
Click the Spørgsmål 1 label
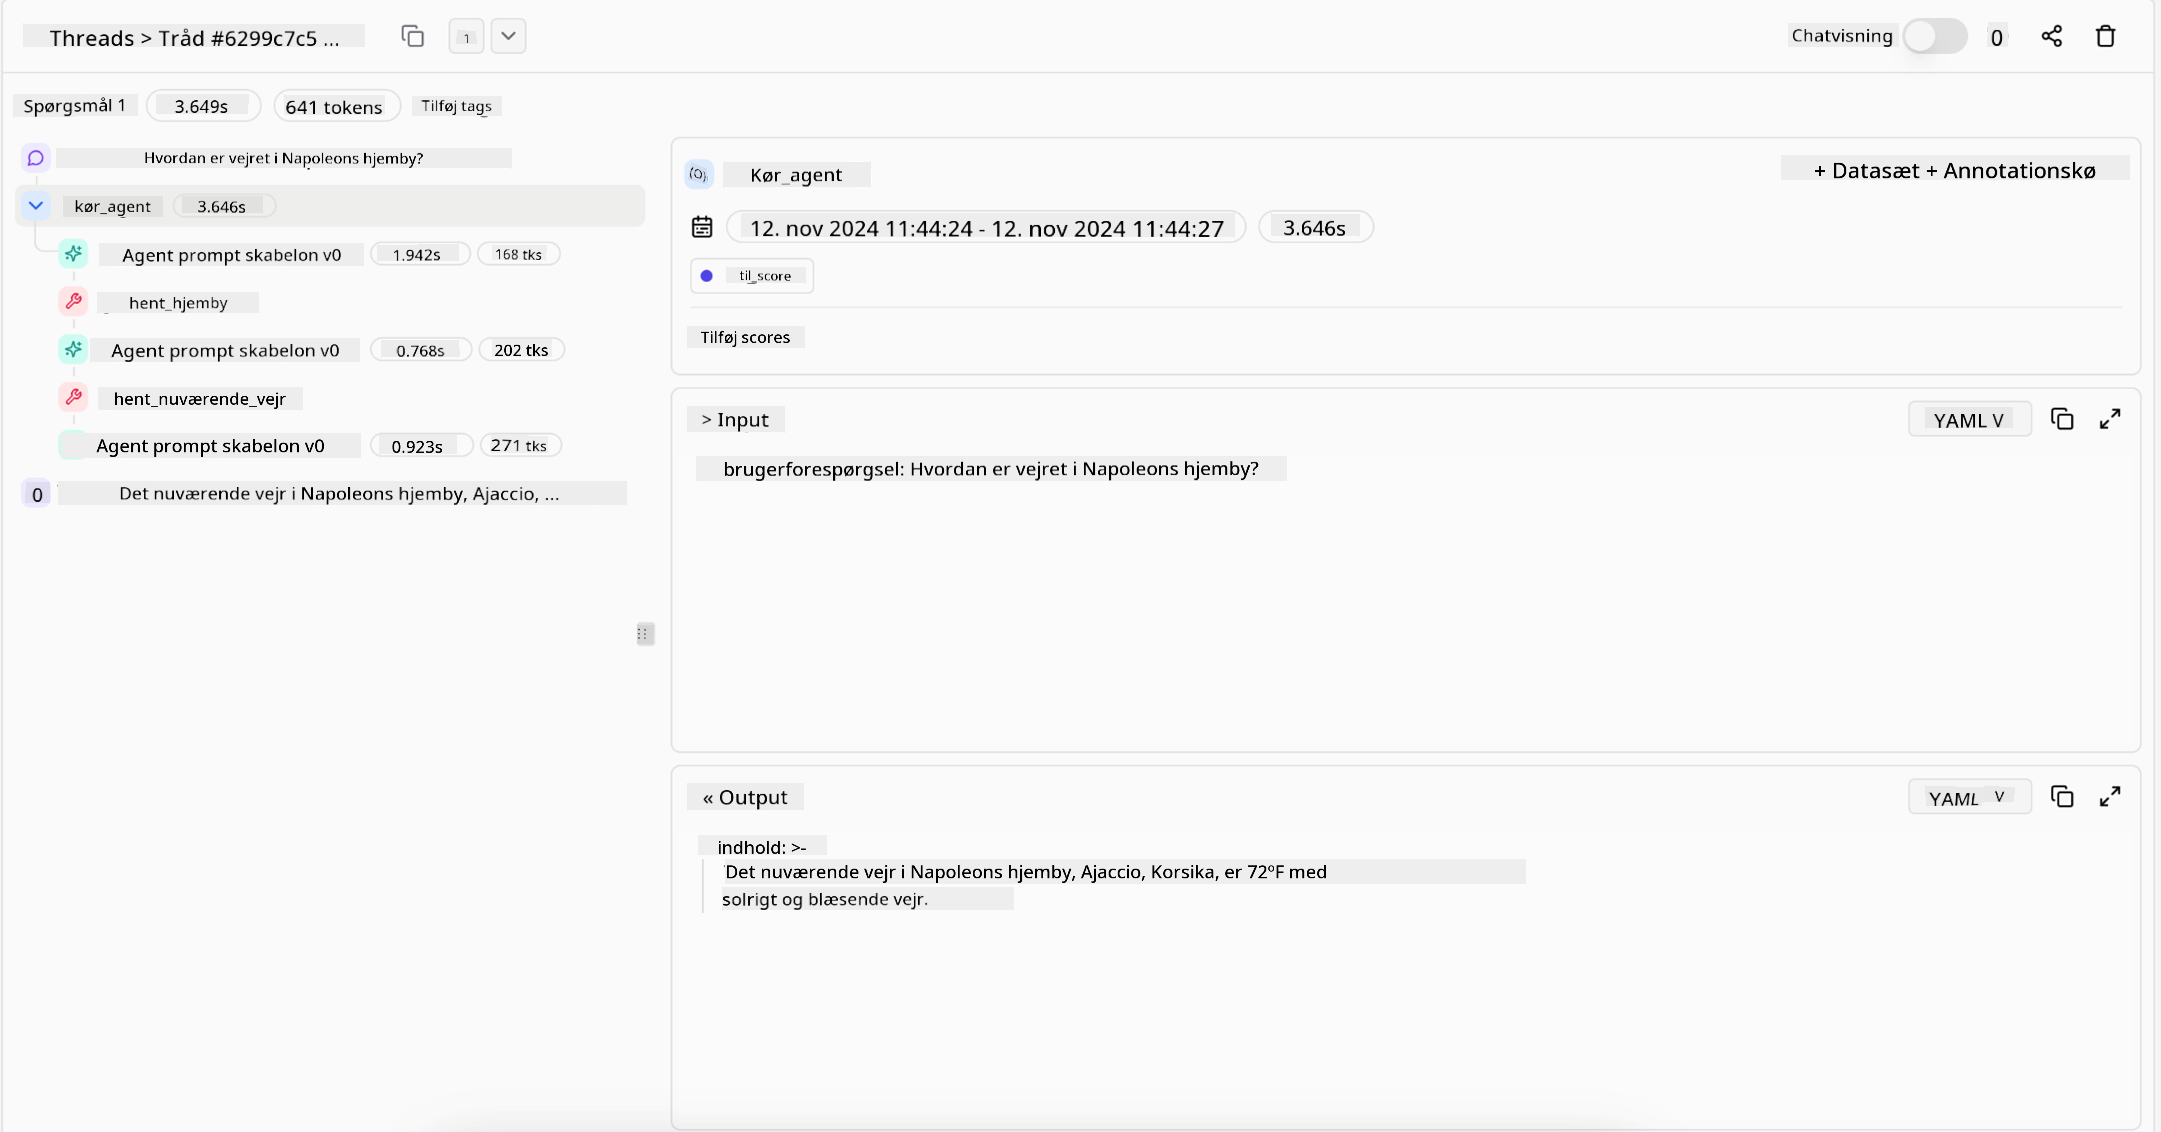pyautogui.click(x=75, y=106)
